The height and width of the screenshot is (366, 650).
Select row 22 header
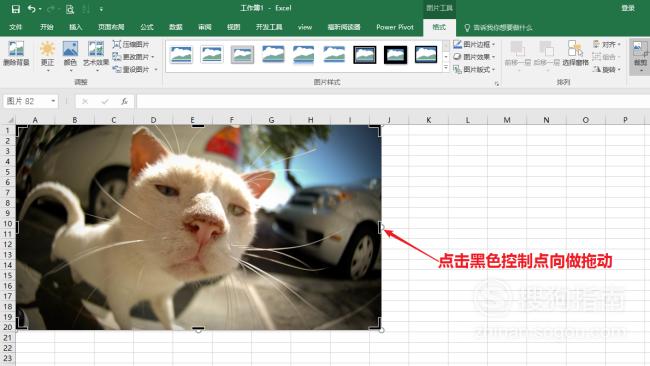8,348
